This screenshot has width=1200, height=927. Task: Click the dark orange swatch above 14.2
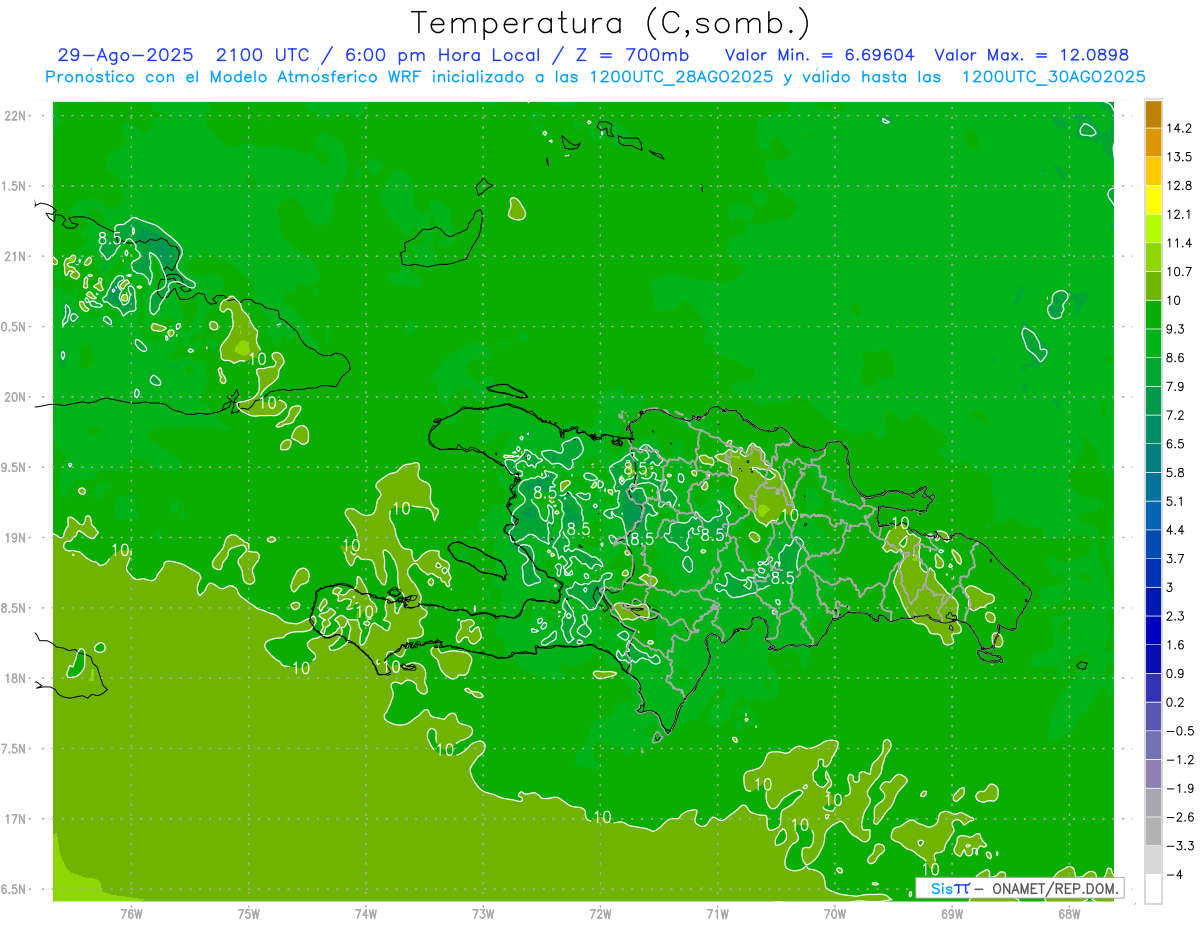(1153, 114)
